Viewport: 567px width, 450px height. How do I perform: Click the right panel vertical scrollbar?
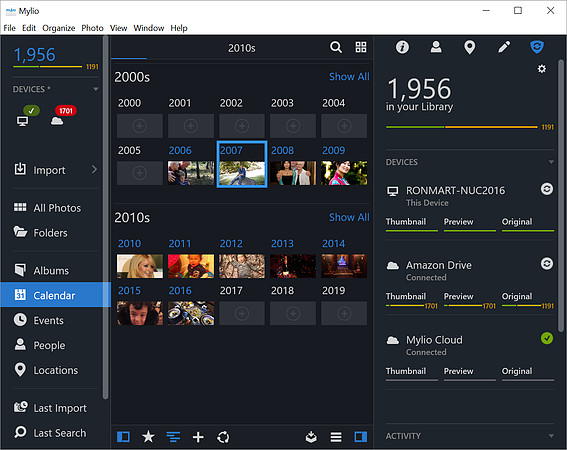pyautogui.click(x=561, y=195)
